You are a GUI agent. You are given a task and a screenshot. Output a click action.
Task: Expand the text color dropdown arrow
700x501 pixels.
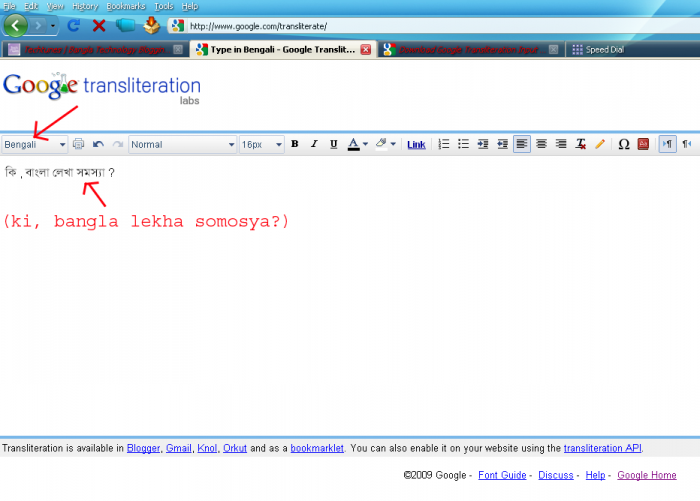click(365, 144)
